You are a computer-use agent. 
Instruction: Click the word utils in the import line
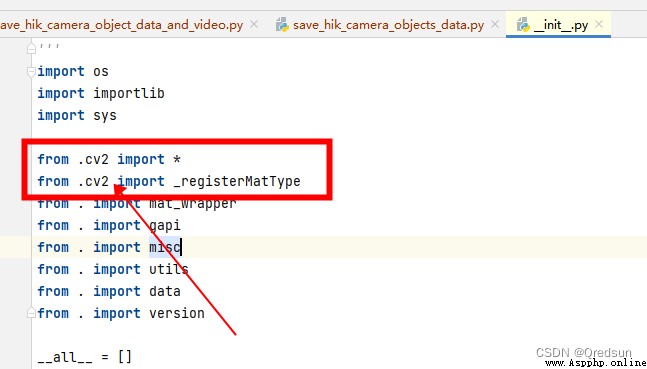[169, 269]
